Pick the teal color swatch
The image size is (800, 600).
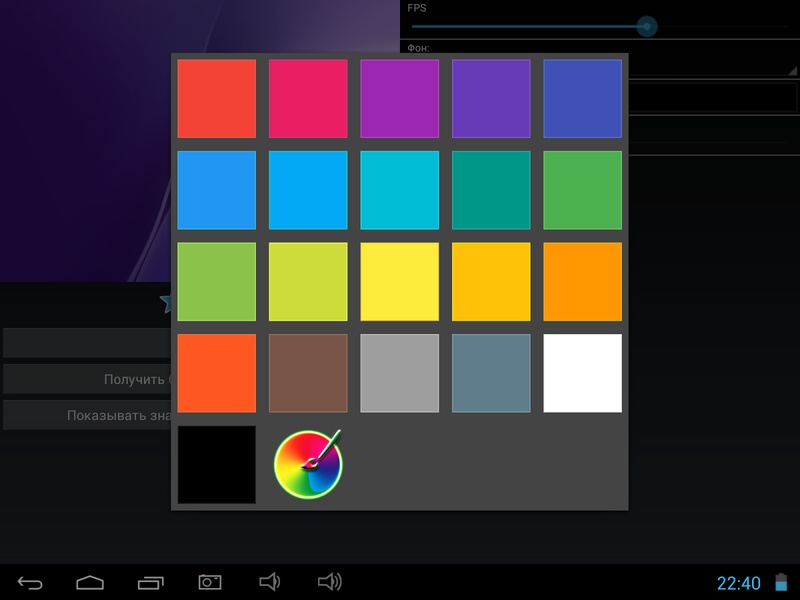pos(491,190)
